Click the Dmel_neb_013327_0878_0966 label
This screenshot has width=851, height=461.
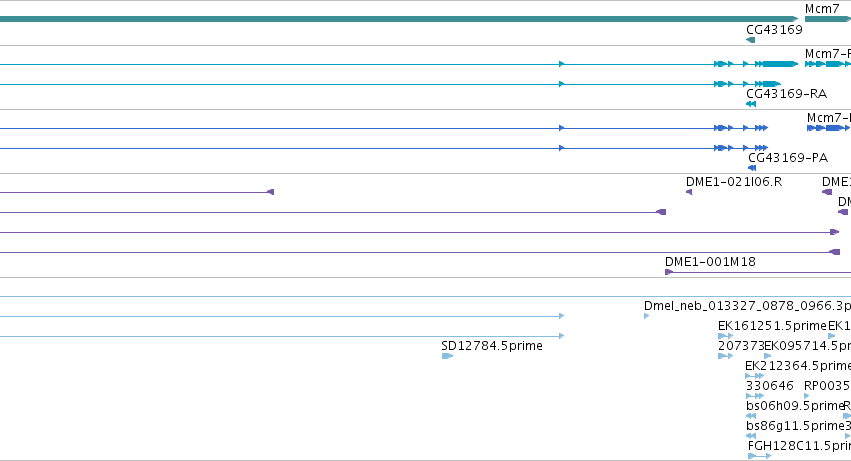click(747, 306)
